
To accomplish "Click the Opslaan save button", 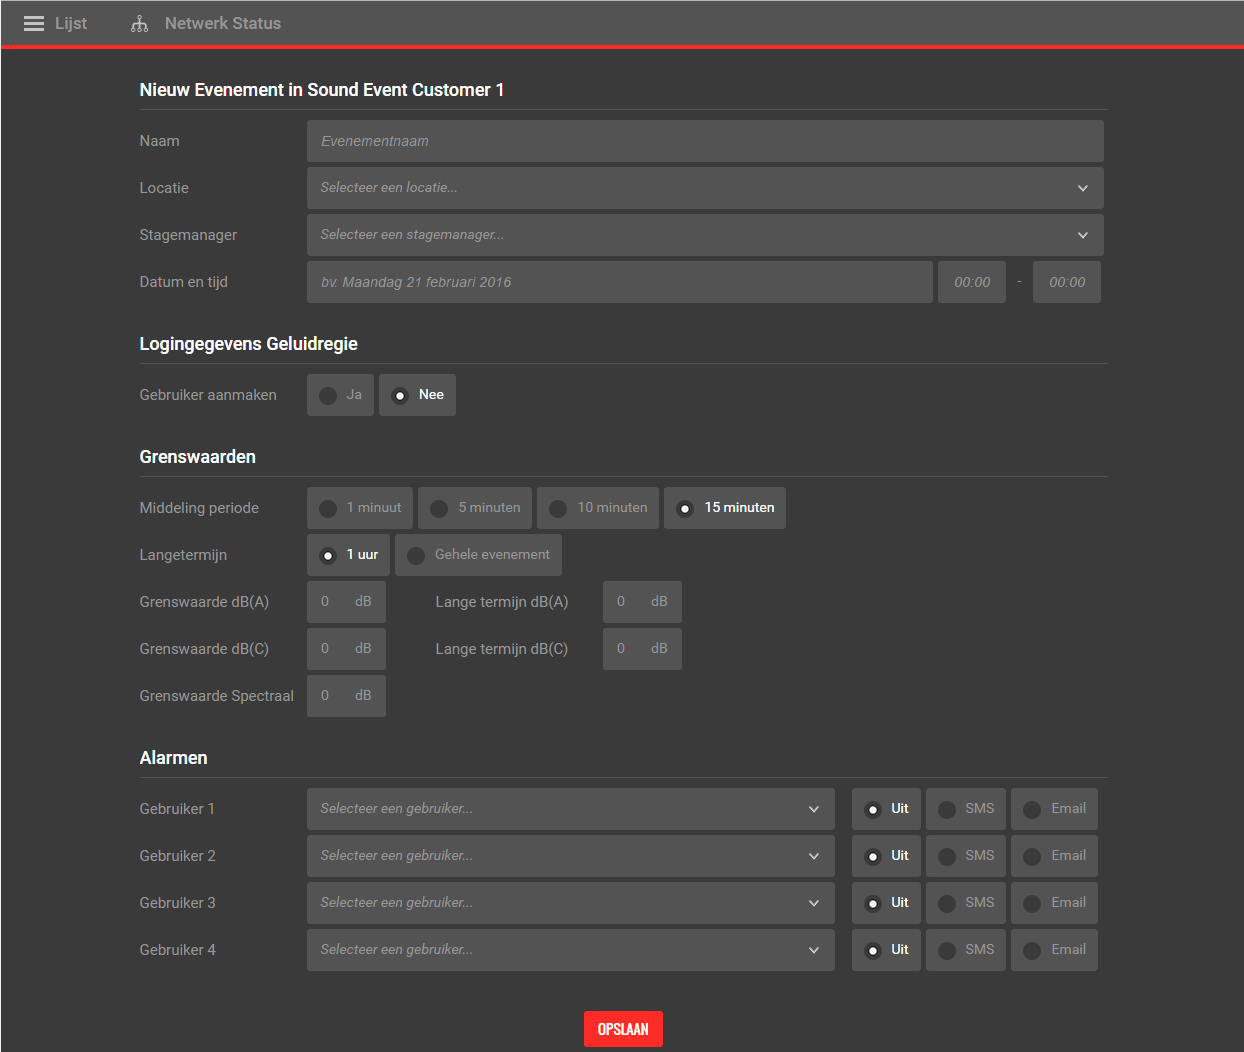I will tap(623, 1029).
